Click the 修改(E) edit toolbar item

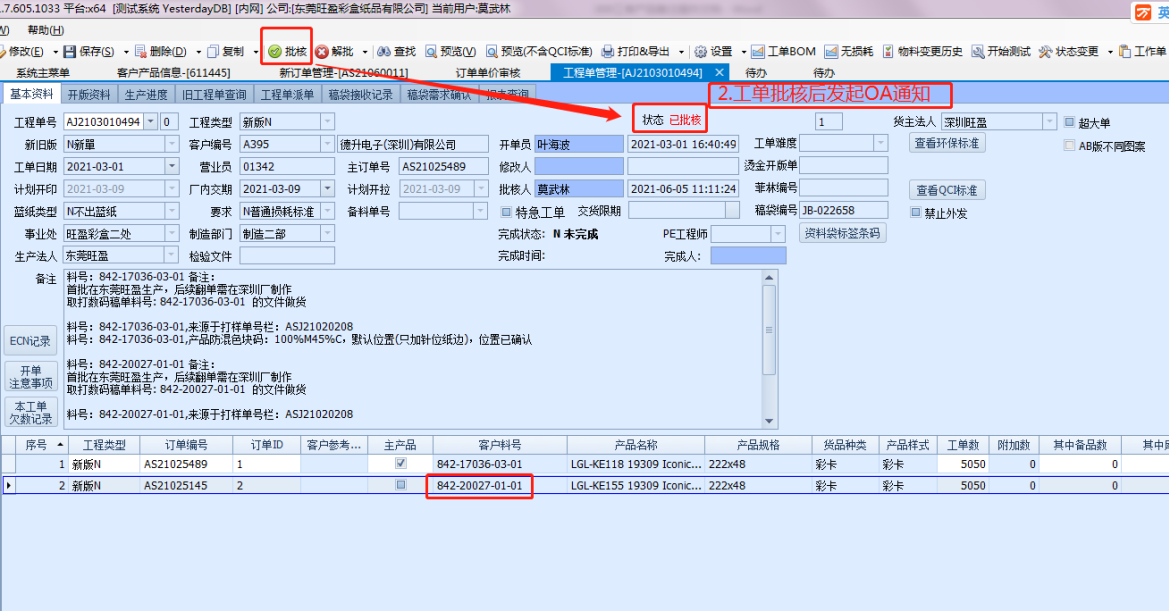pos(22,51)
